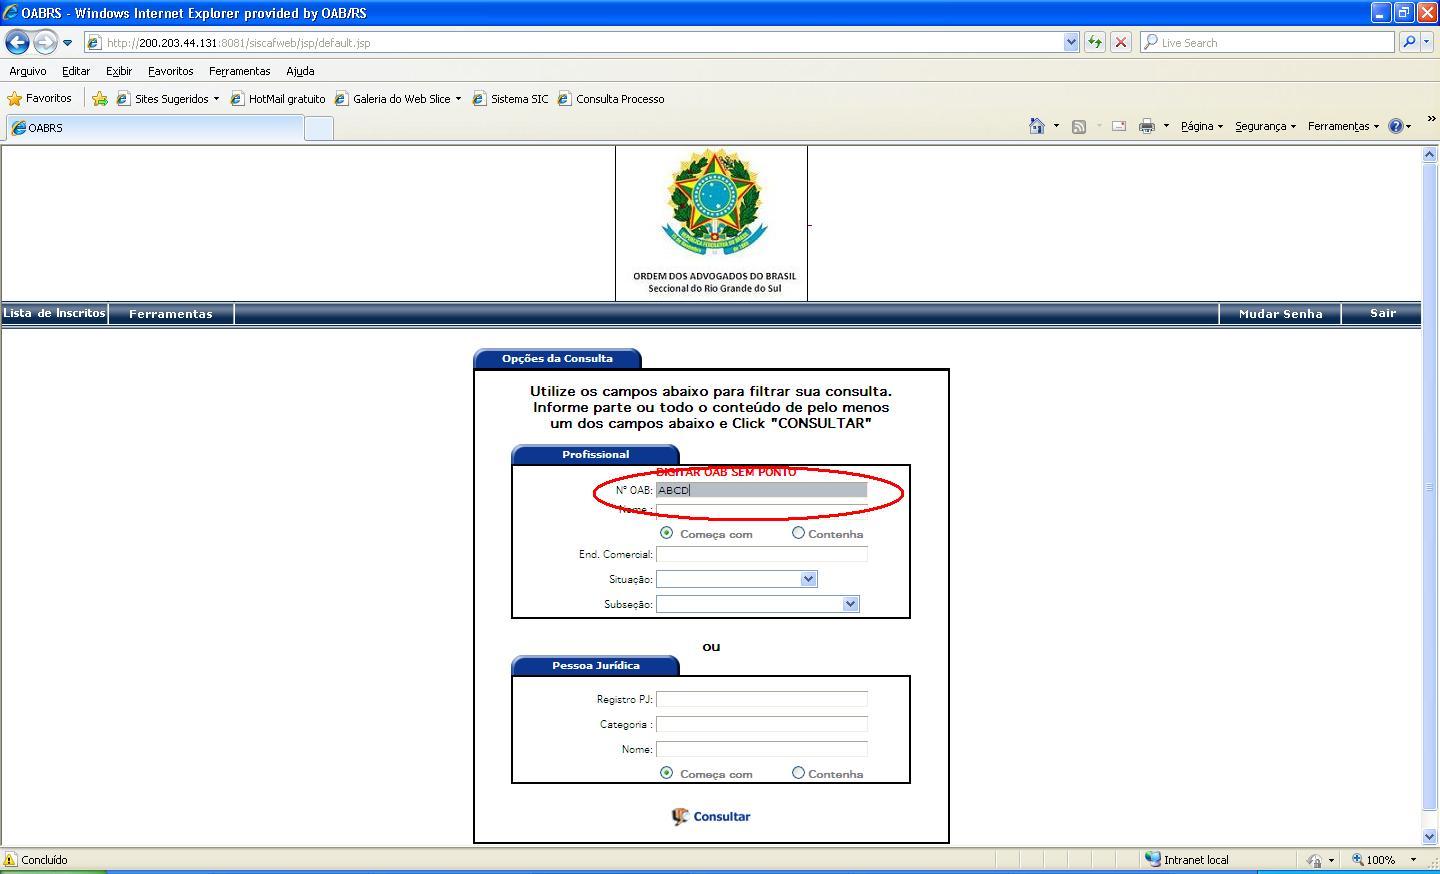
Task: Click the RSS feeds icon
Action: click(1079, 126)
